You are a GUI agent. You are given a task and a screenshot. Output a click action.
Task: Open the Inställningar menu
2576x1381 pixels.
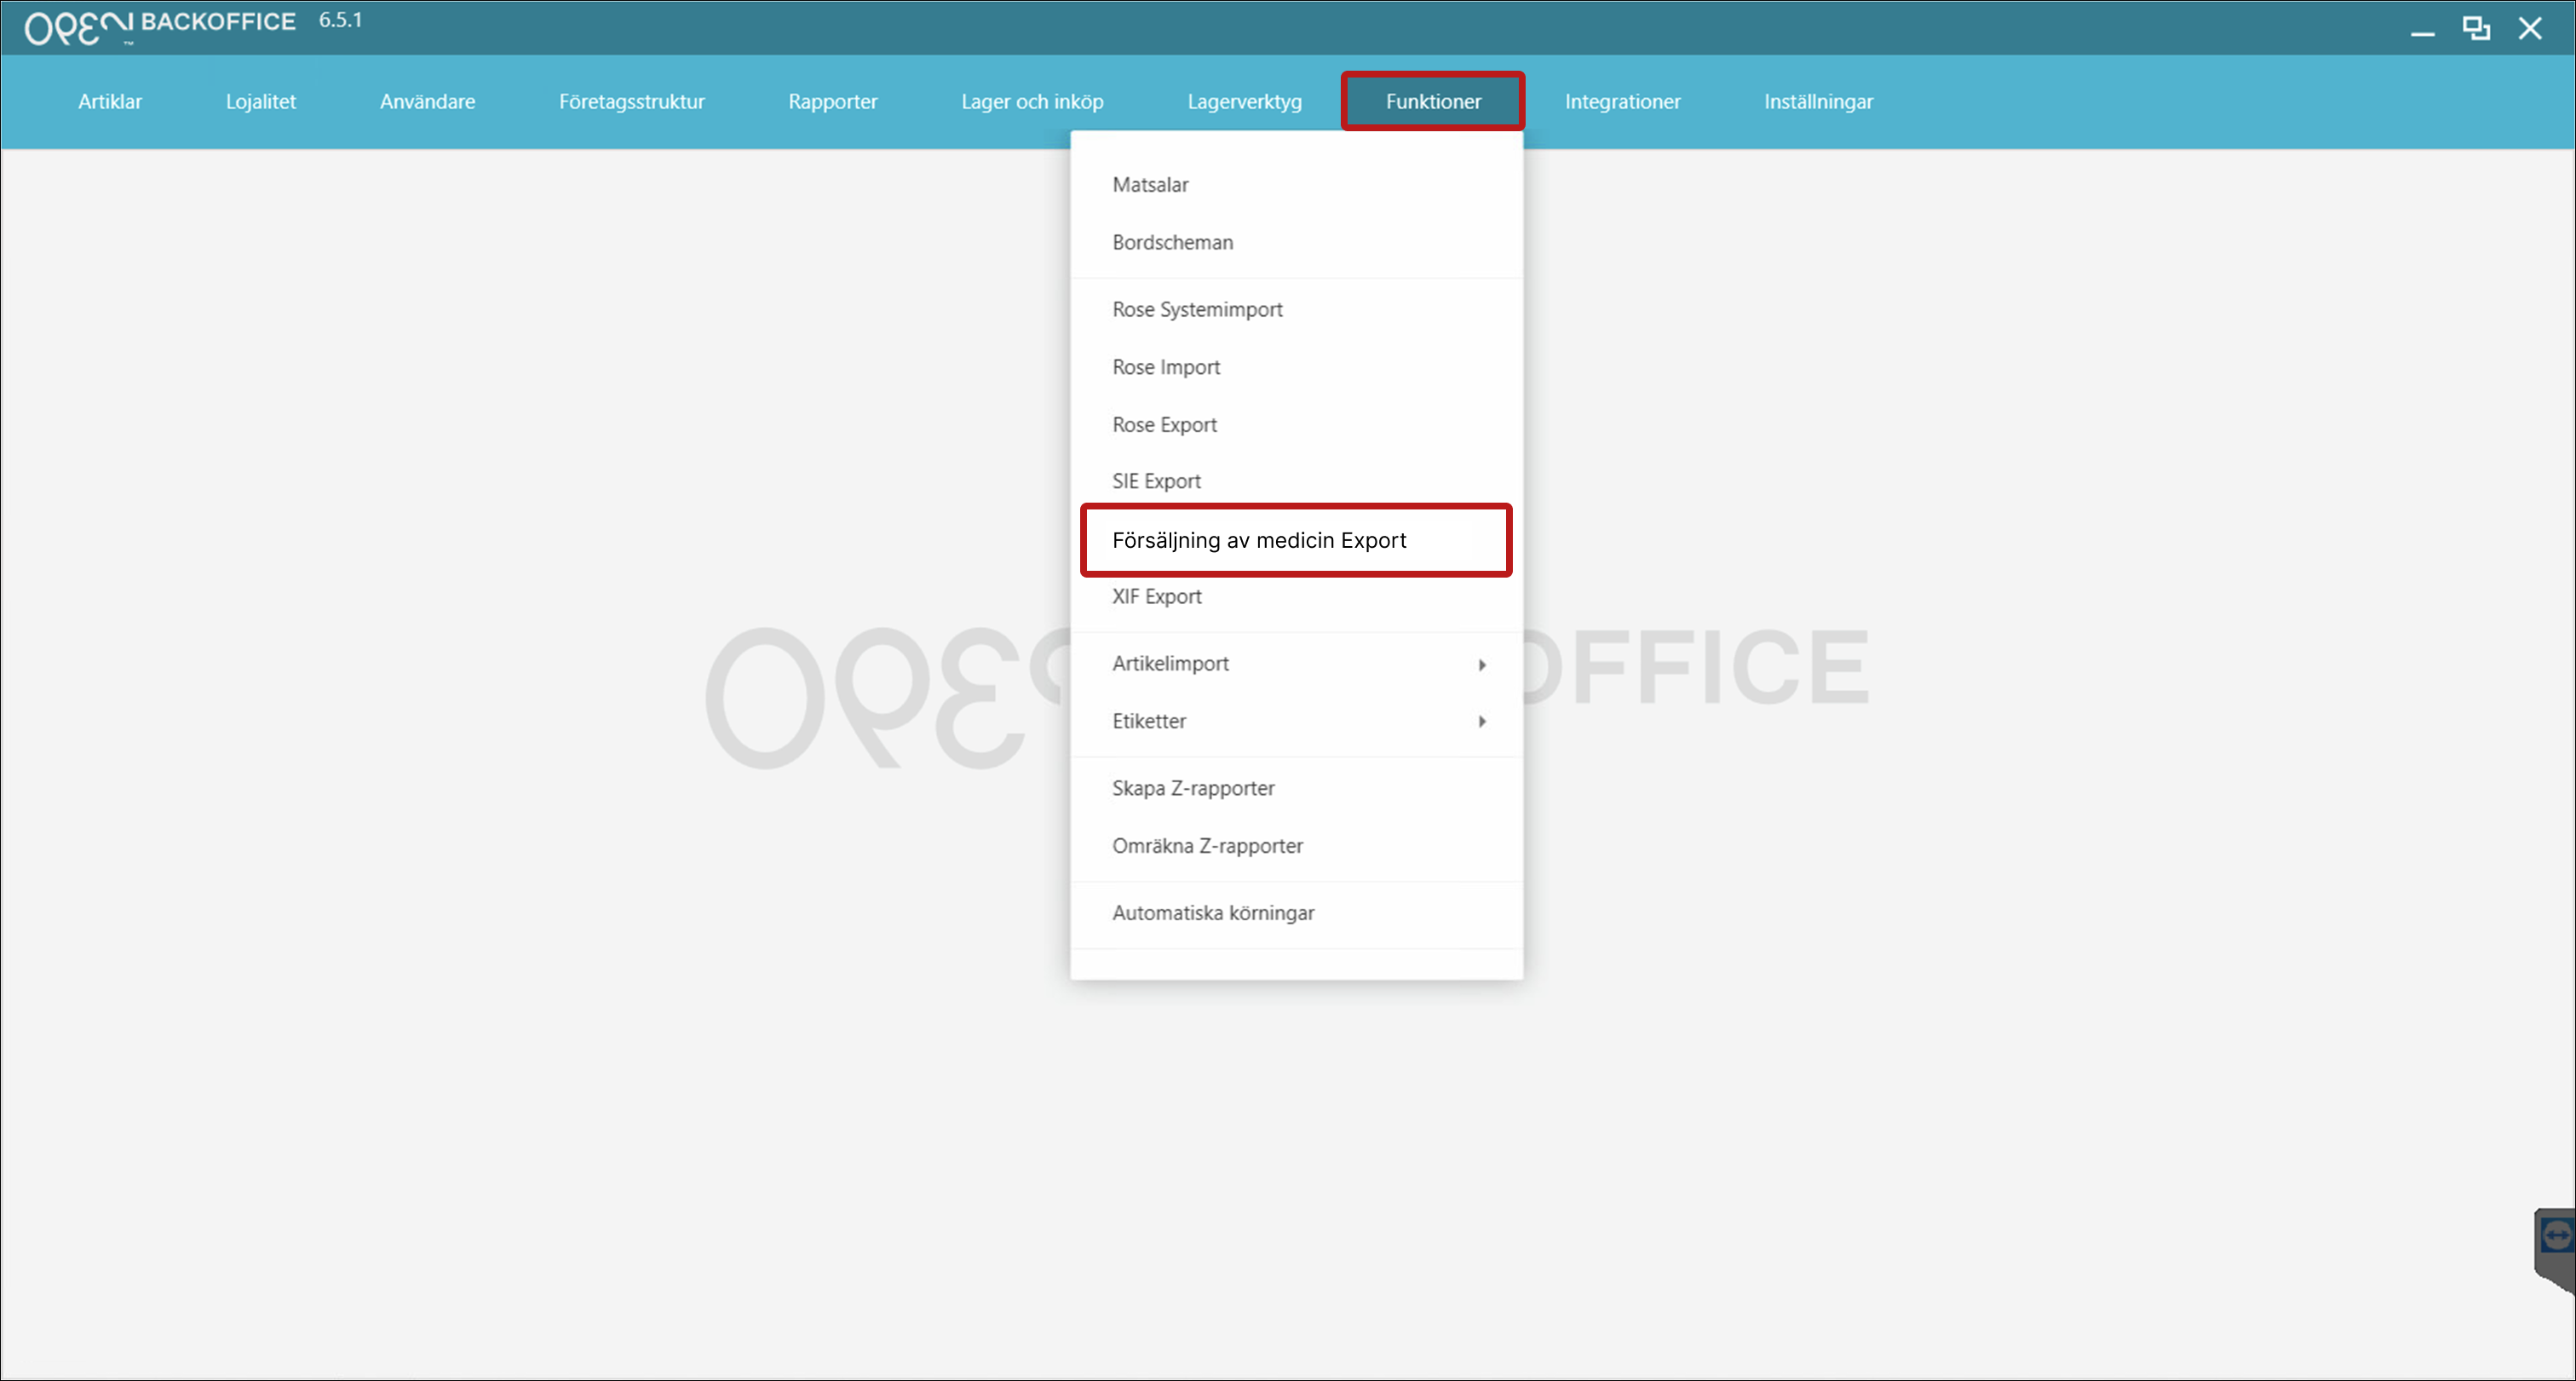pyautogui.click(x=1818, y=101)
